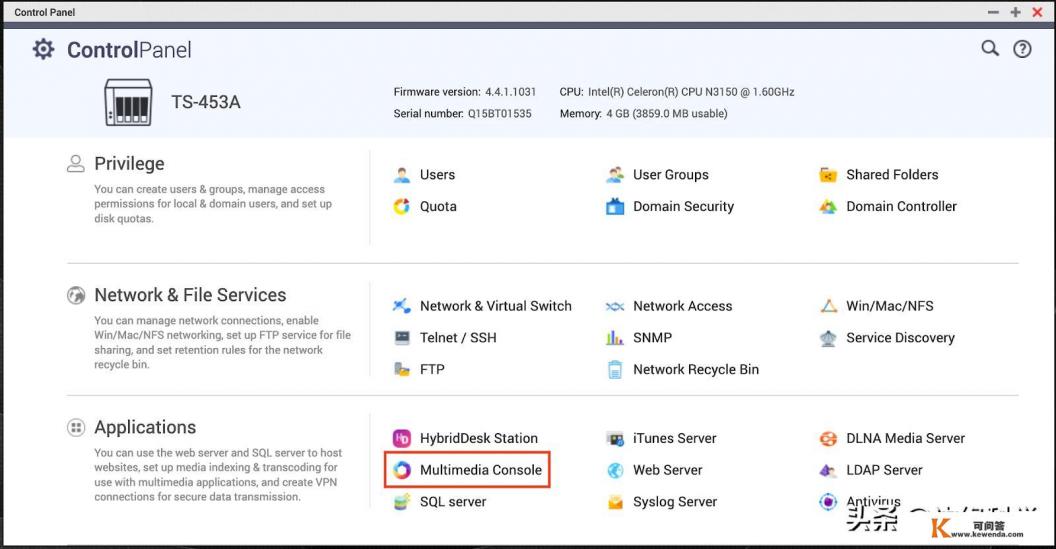Select Web Server label
Viewport: 1056px width, 549px height.
(667, 470)
